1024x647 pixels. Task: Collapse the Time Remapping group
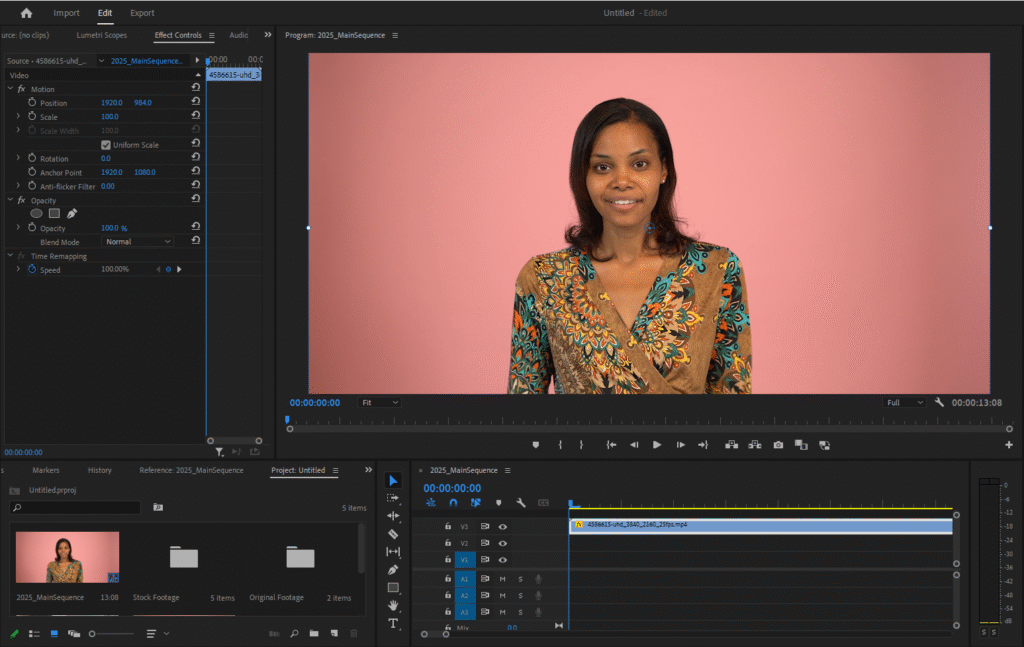coord(10,255)
